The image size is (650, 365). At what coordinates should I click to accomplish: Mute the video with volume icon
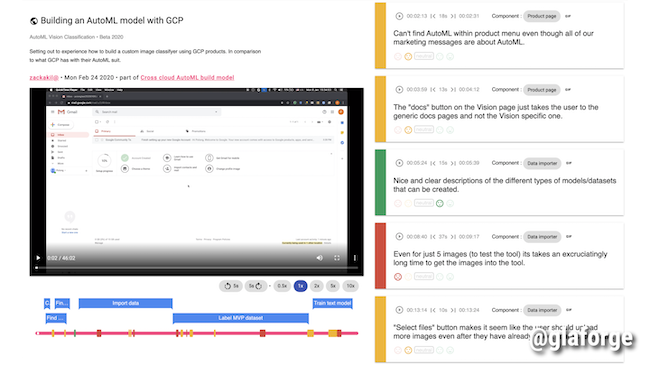(320, 258)
